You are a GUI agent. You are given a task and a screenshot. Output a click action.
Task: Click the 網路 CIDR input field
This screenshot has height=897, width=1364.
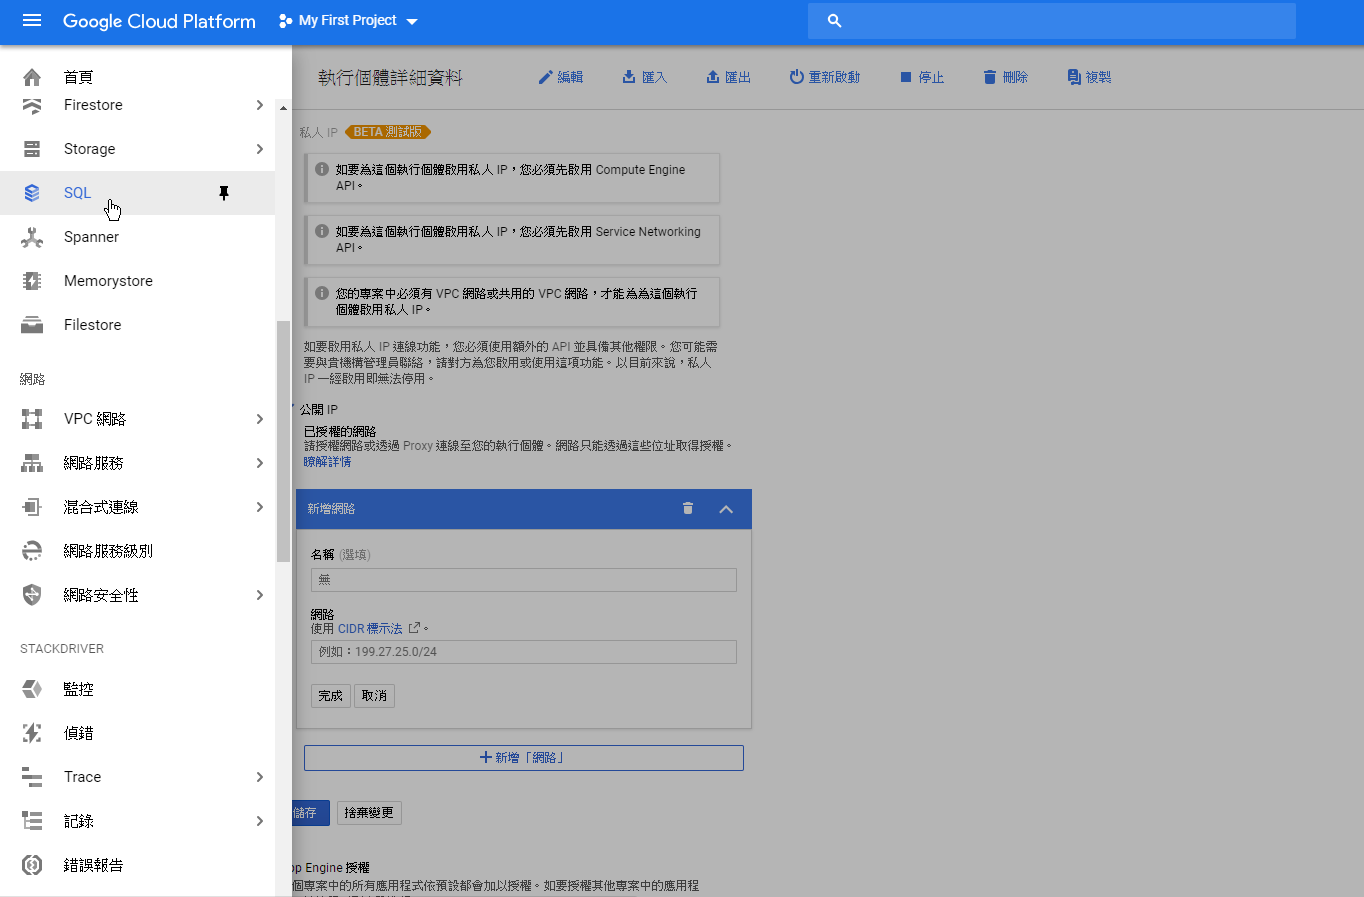point(524,652)
